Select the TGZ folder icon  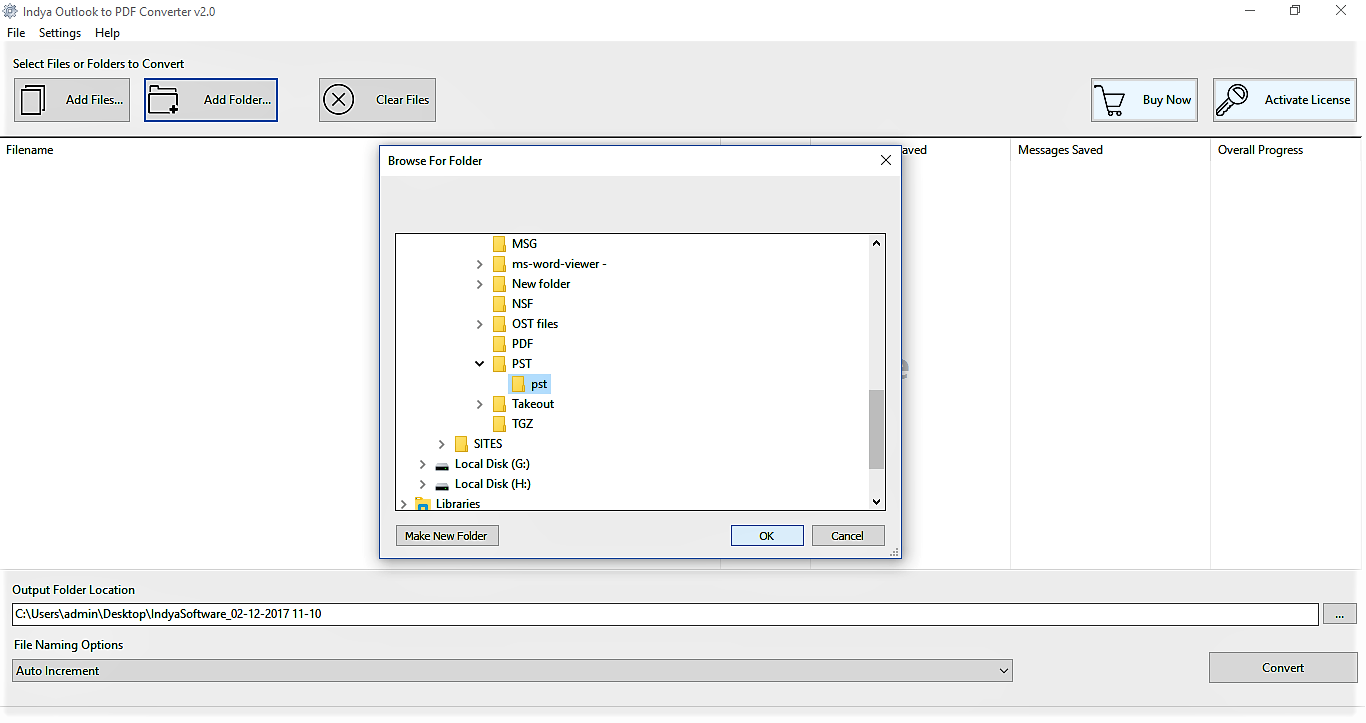coord(499,424)
